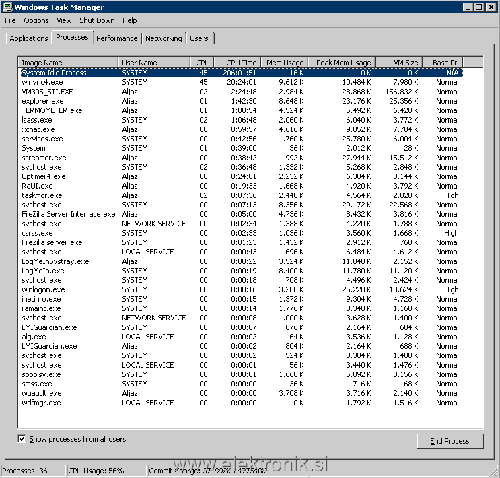
Task: Click the Task Manager title bar icon
Action: pos(7,7)
